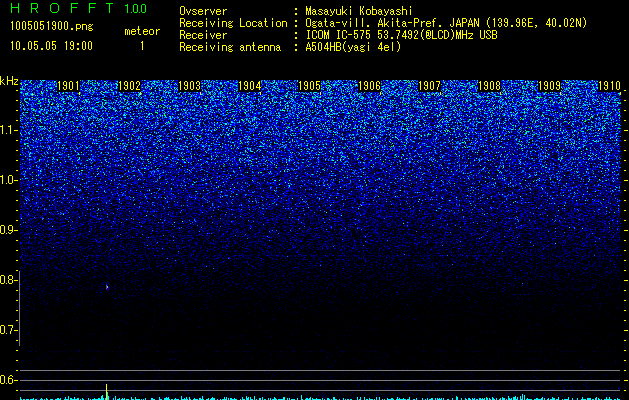The height and width of the screenshot is (400, 629).
Task: Click the ICOM IC-575 receiver details
Action: (401, 35)
